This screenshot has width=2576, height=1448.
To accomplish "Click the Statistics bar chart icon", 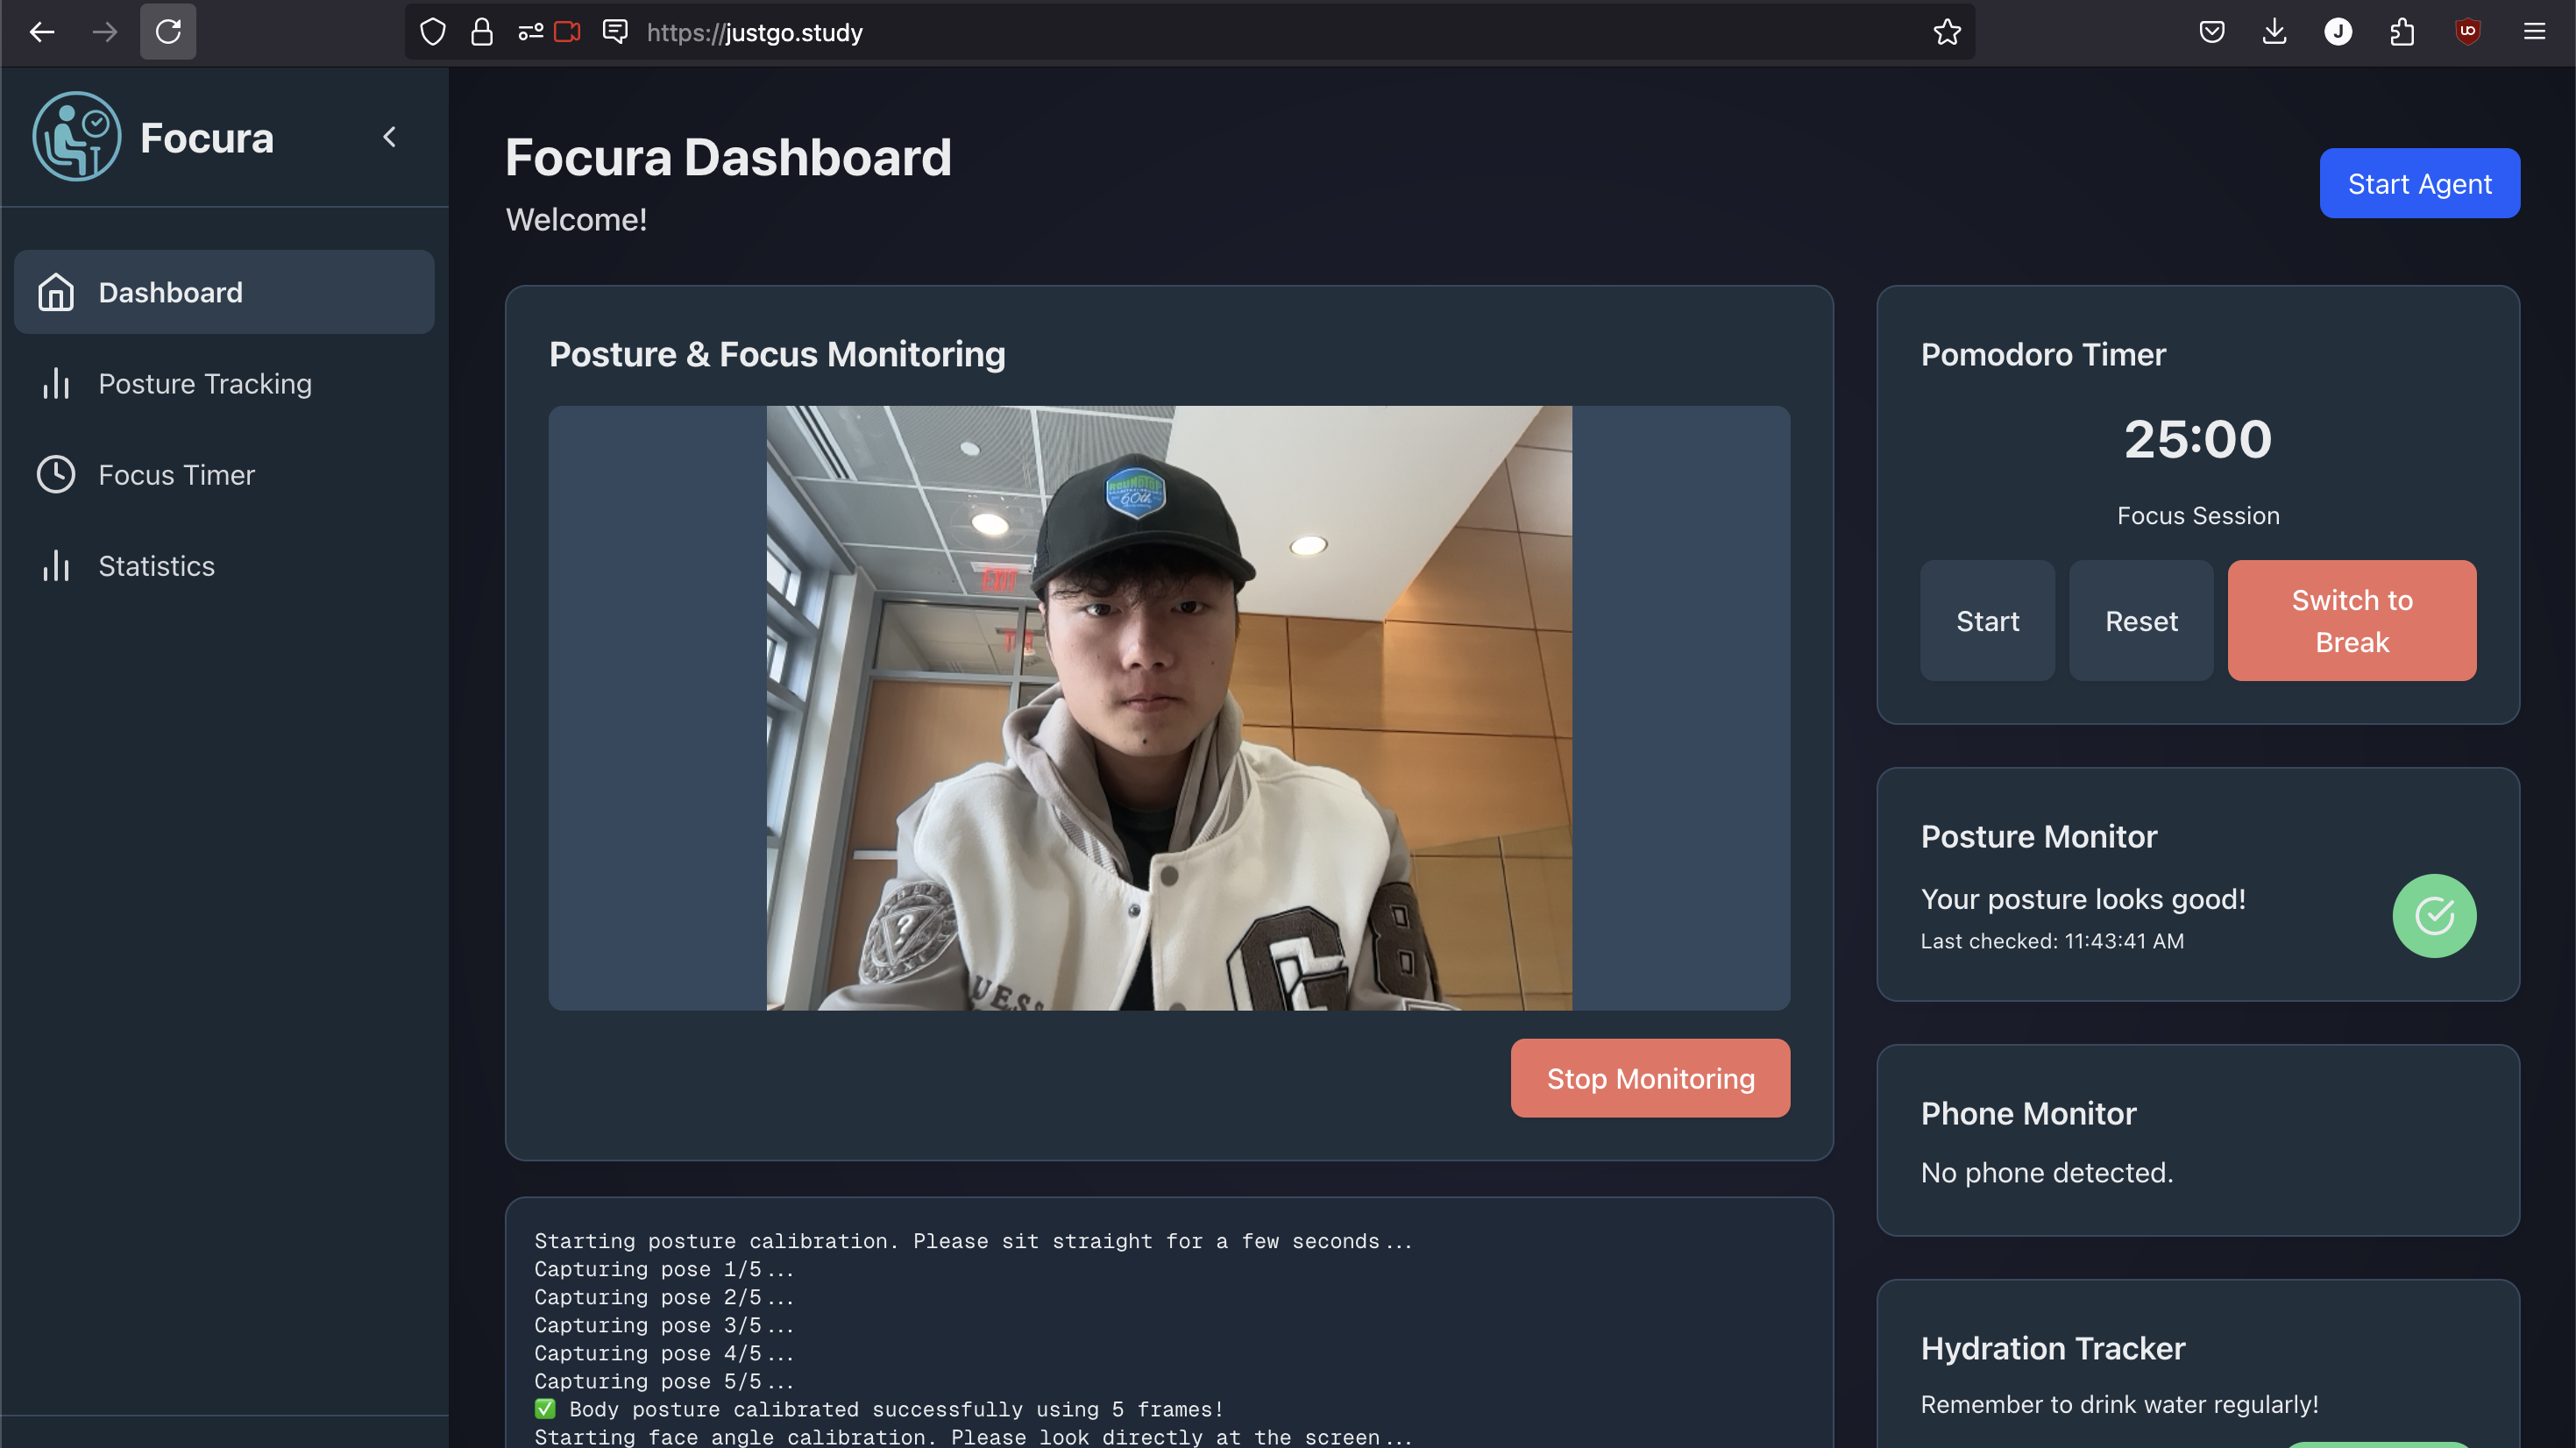I will [56, 566].
